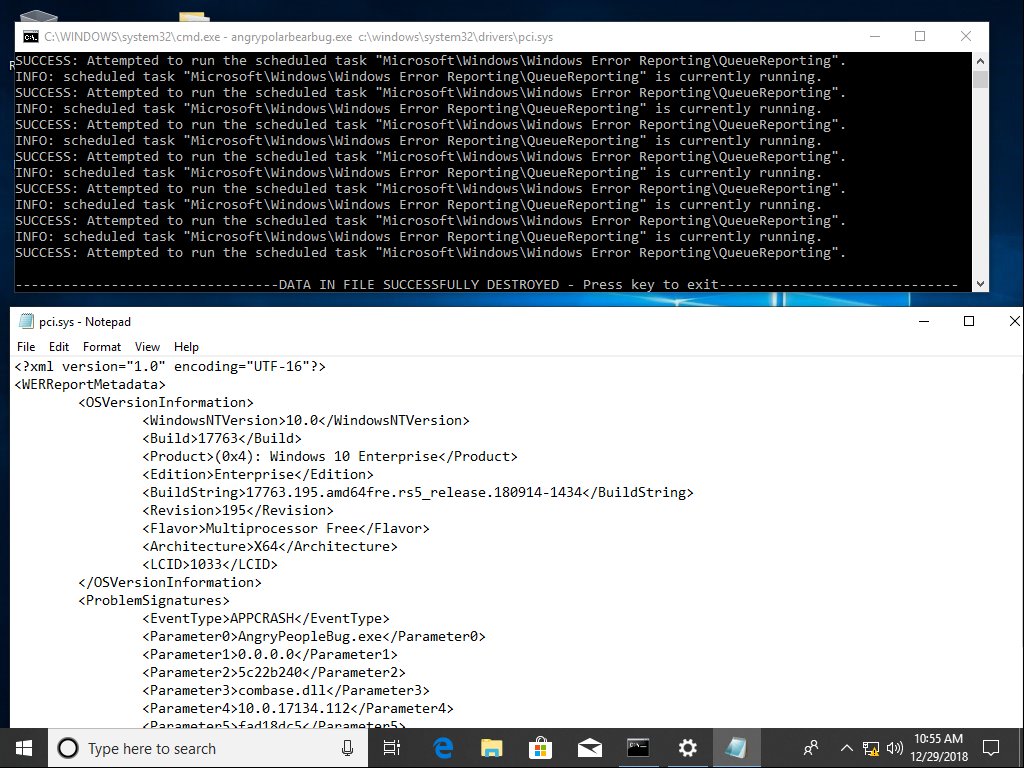This screenshot has width=1024, height=768.
Task: Open the Notepad File menu
Action: coord(26,347)
